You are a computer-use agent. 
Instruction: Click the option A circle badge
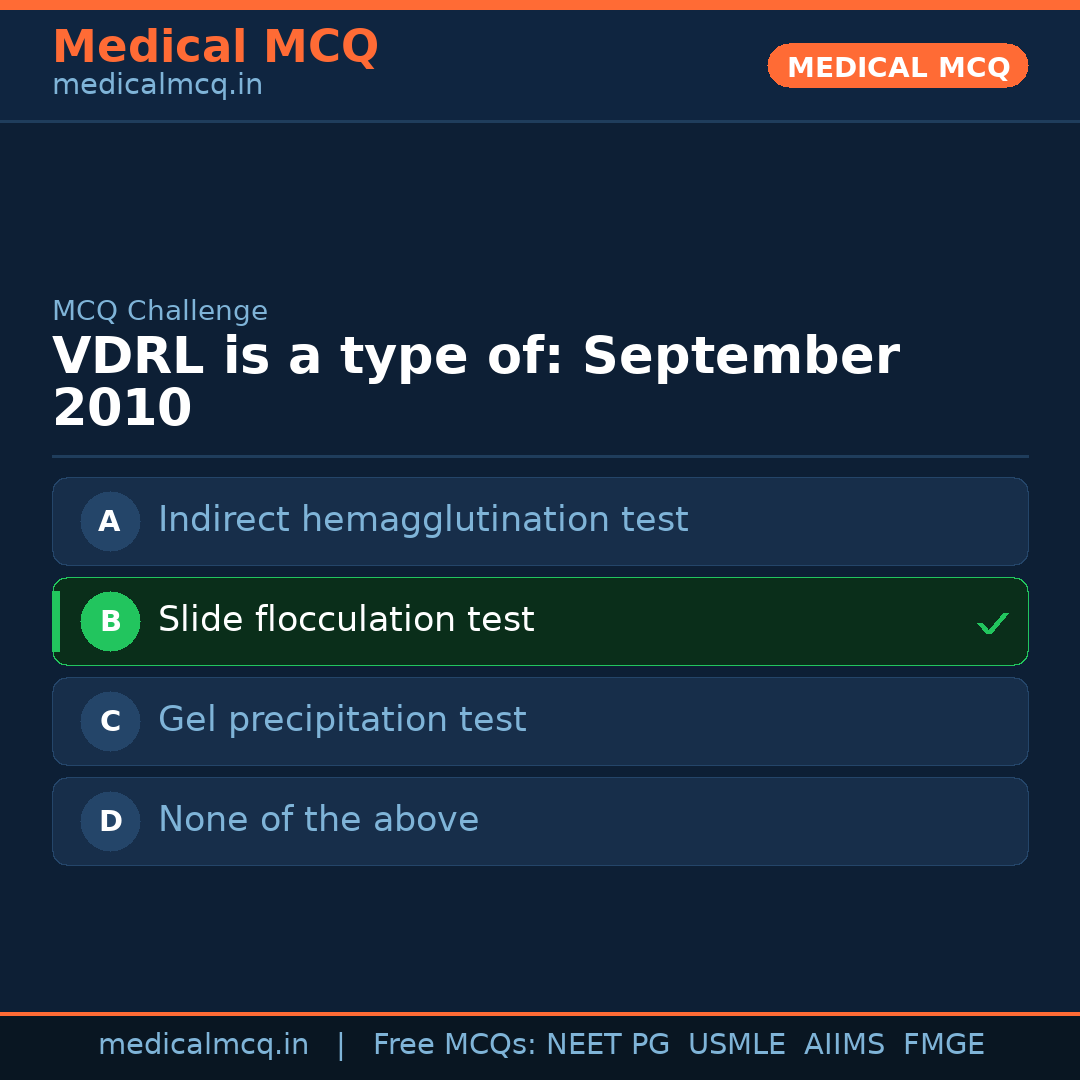110,521
